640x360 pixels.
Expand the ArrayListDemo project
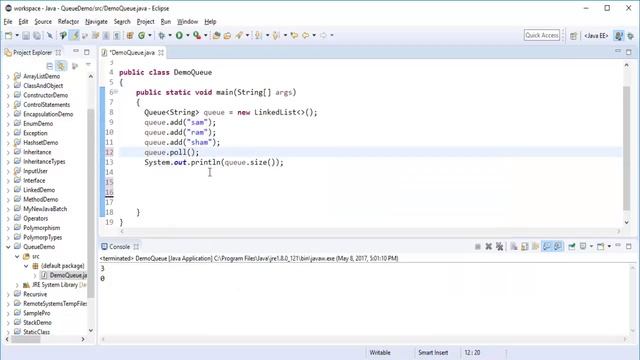[x=8, y=76]
